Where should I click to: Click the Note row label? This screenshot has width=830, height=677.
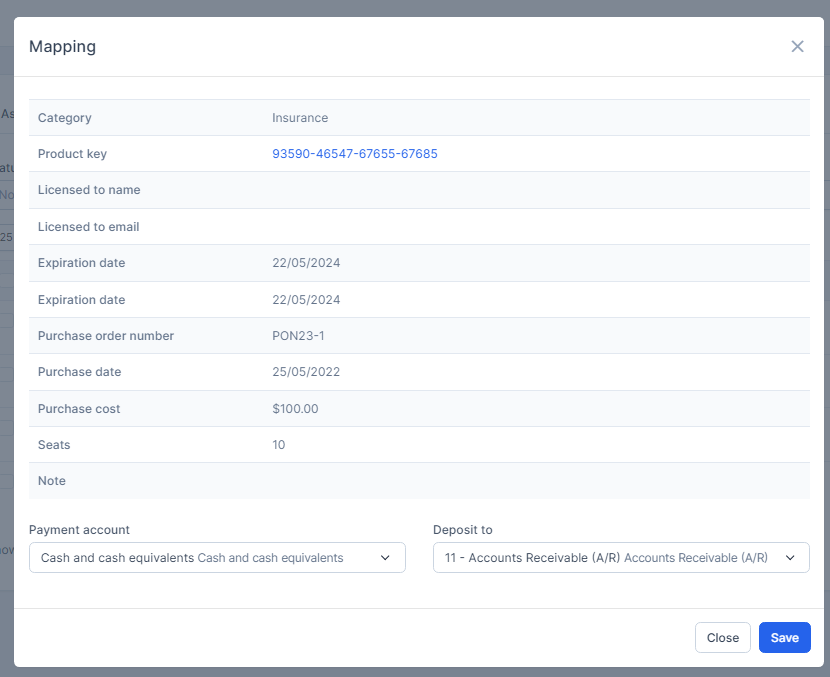pyautogui.click(x=52, y=481)
